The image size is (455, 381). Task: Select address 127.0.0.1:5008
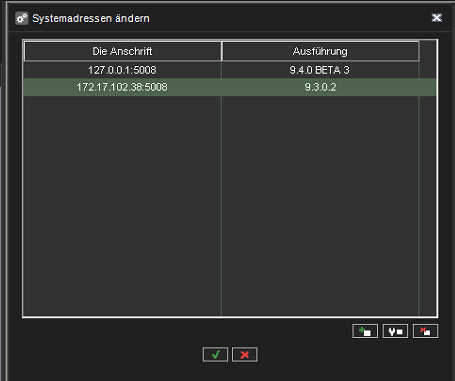pyautogui.click(x=122, y=70)
